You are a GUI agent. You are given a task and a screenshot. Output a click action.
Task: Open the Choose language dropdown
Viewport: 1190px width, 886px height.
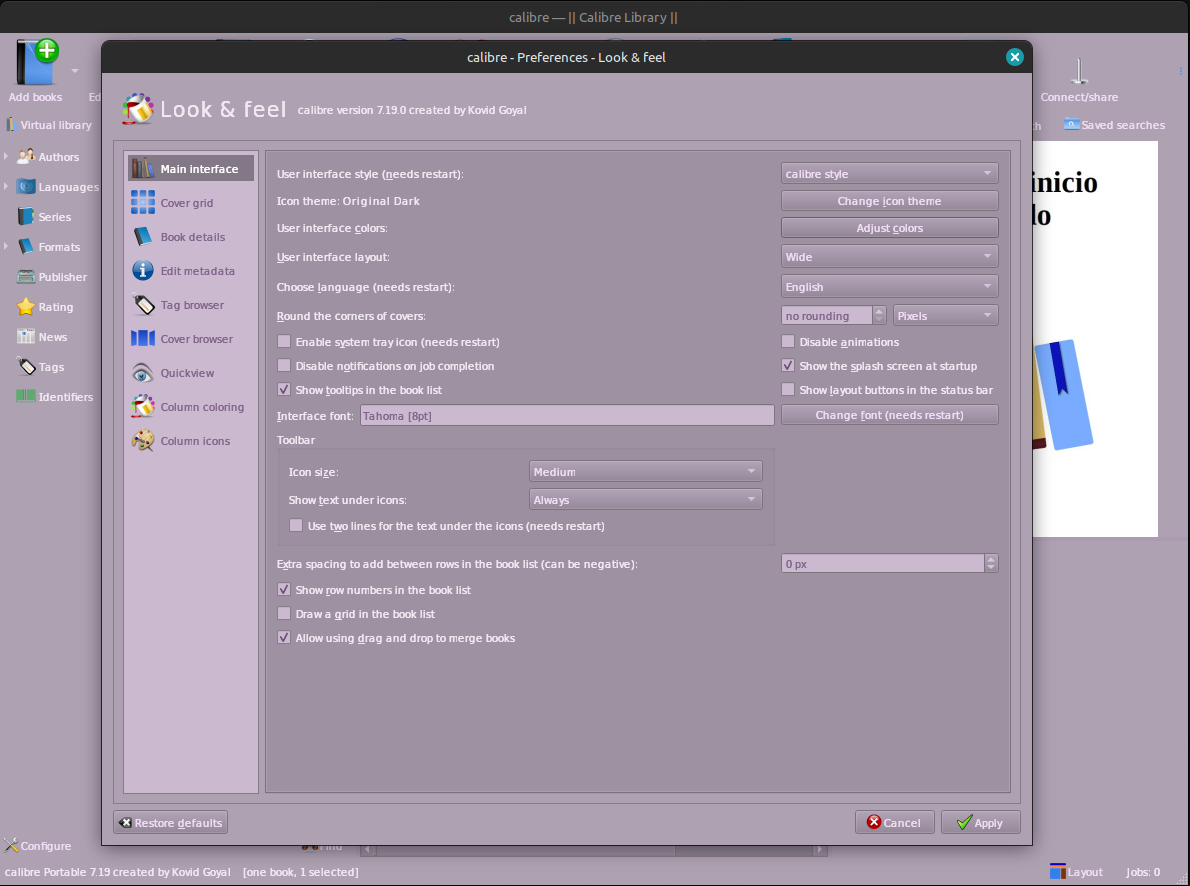(x=889, y=286)
